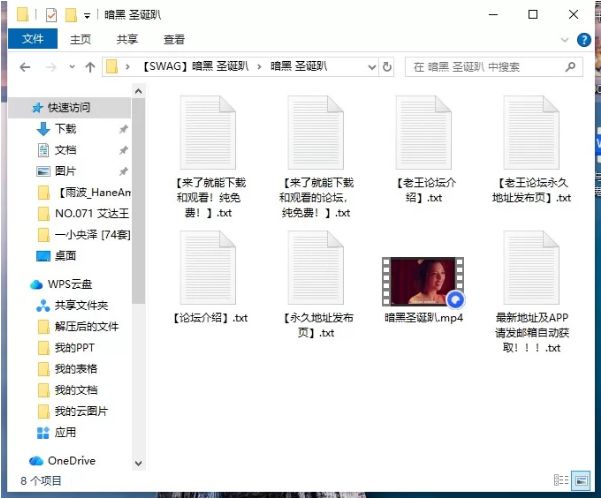601x499 pixels.
Task: Open 我的表格 folder in sidebar
Action: 69,369
